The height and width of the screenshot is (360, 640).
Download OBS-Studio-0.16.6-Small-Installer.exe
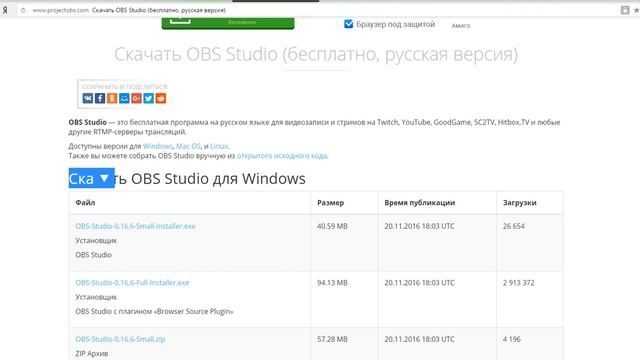pyautogui.click(x=136, y=226)
